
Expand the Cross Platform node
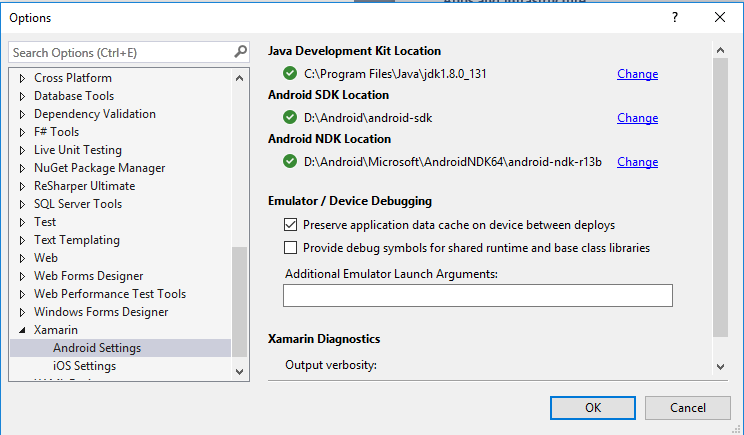(22, 78)
